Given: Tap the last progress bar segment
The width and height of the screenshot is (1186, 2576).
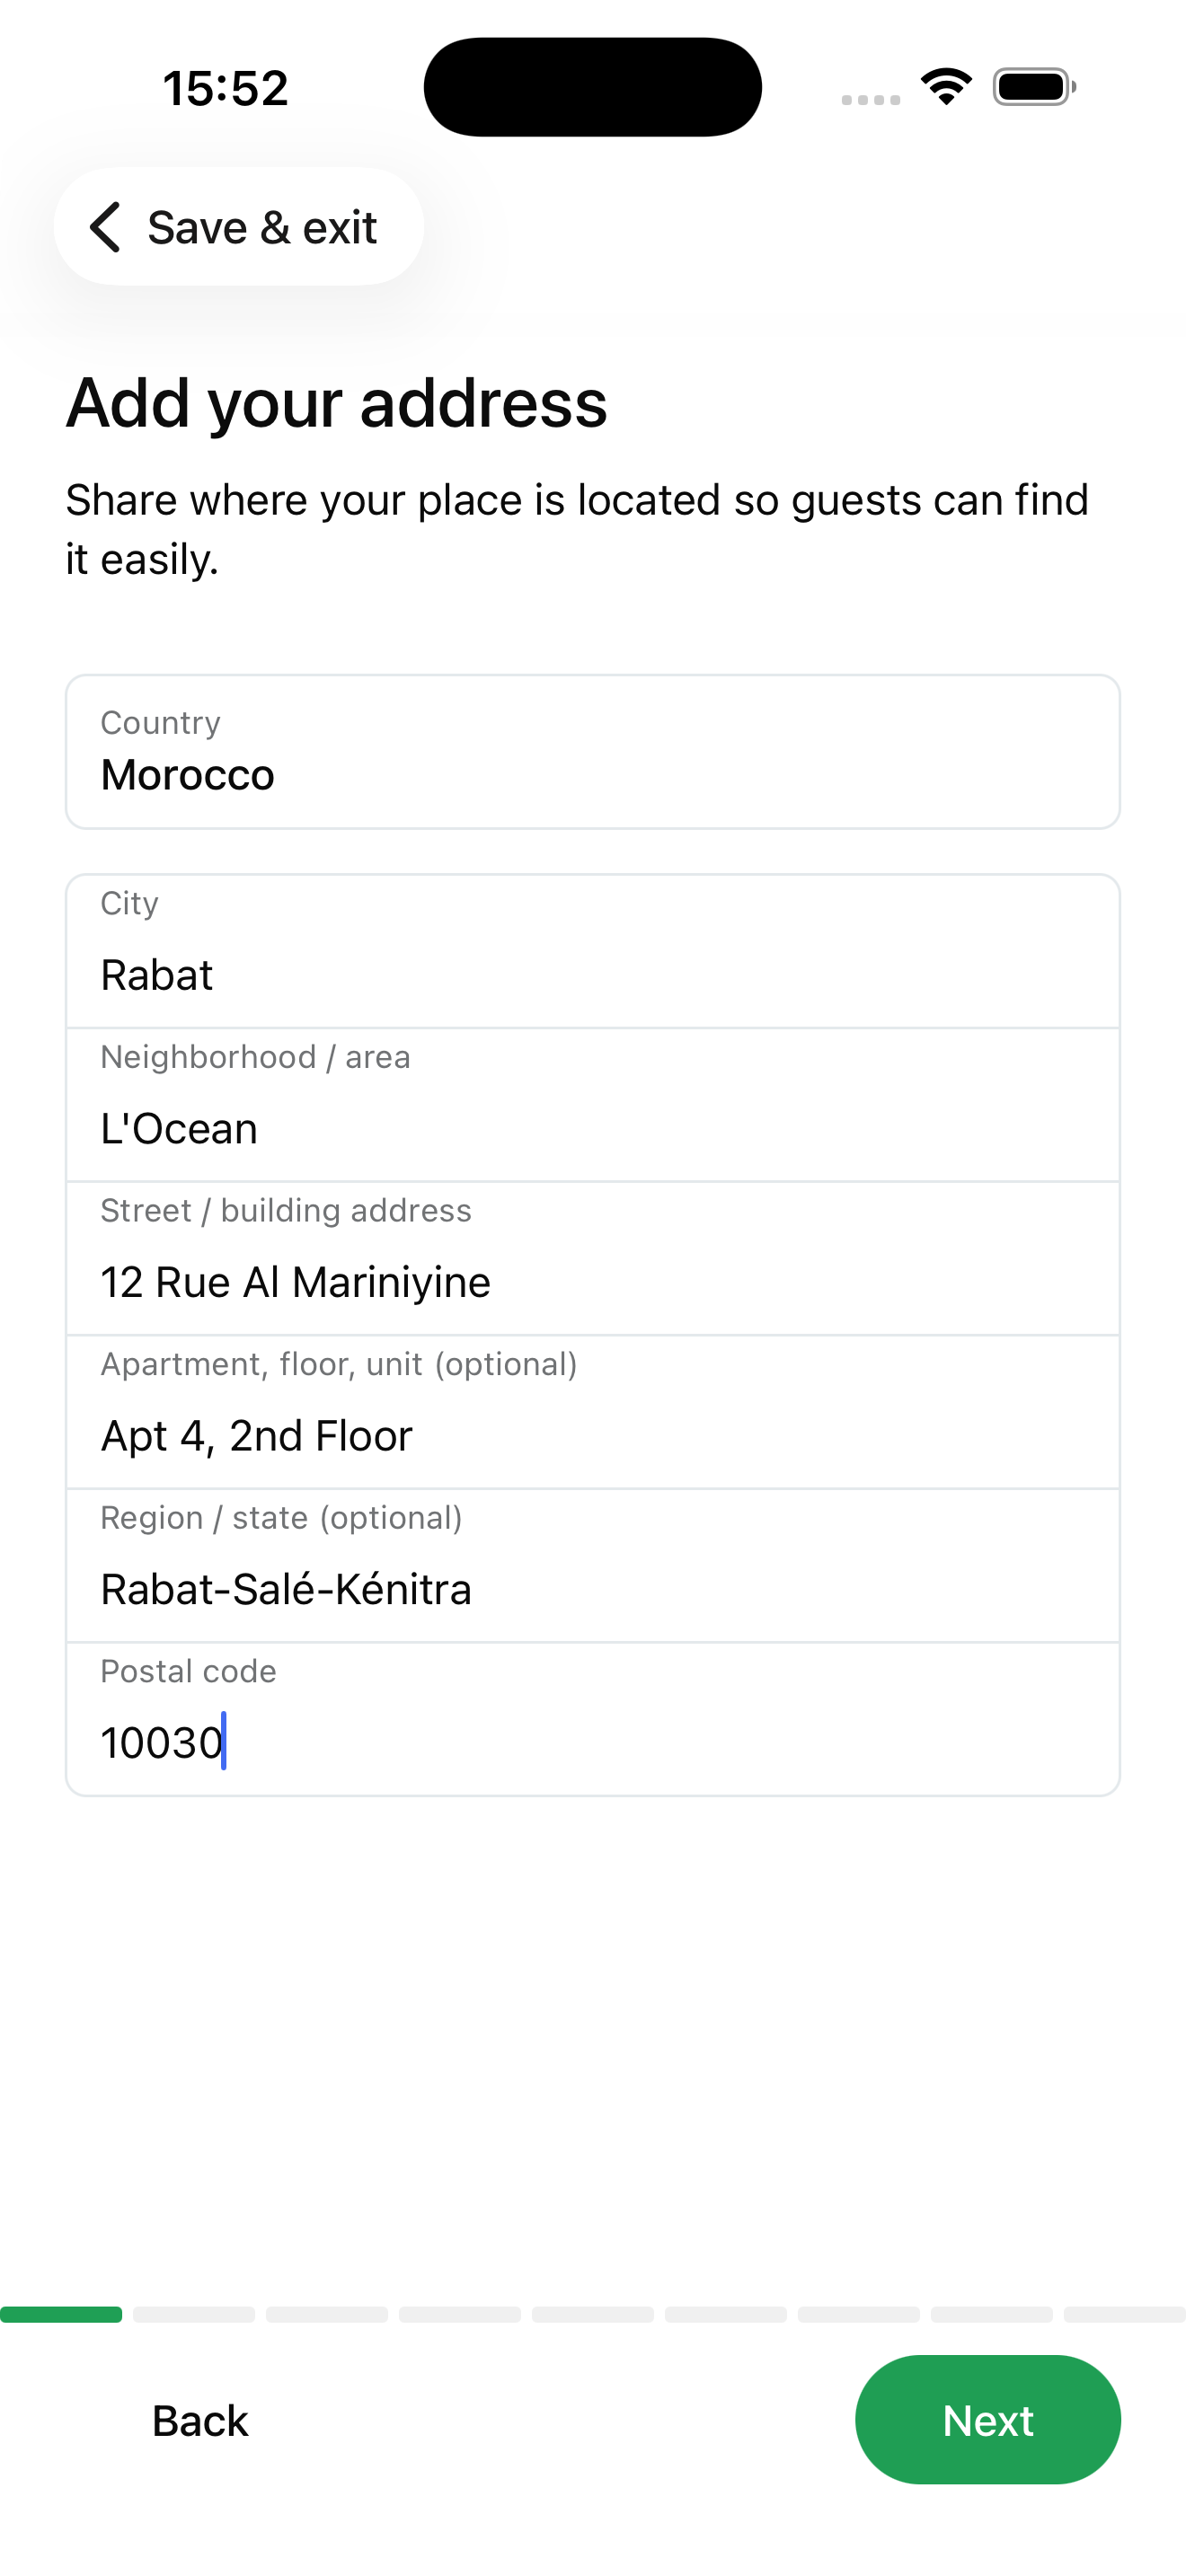Looking at the screenshot, I should [1124, 2314].
